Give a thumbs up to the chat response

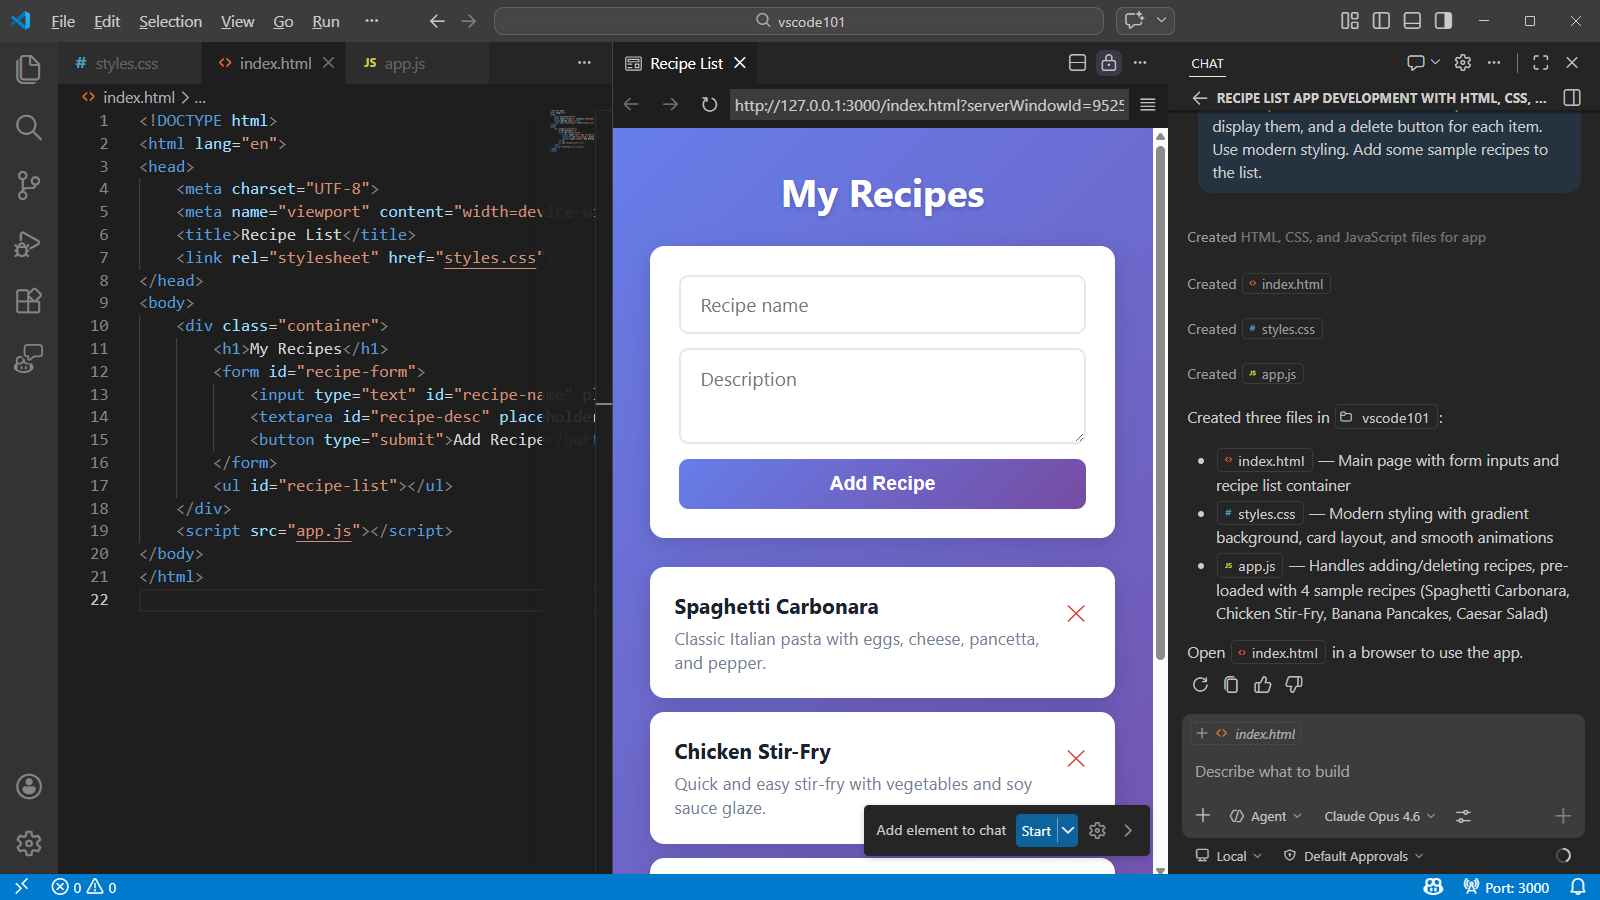(1263, 685)
